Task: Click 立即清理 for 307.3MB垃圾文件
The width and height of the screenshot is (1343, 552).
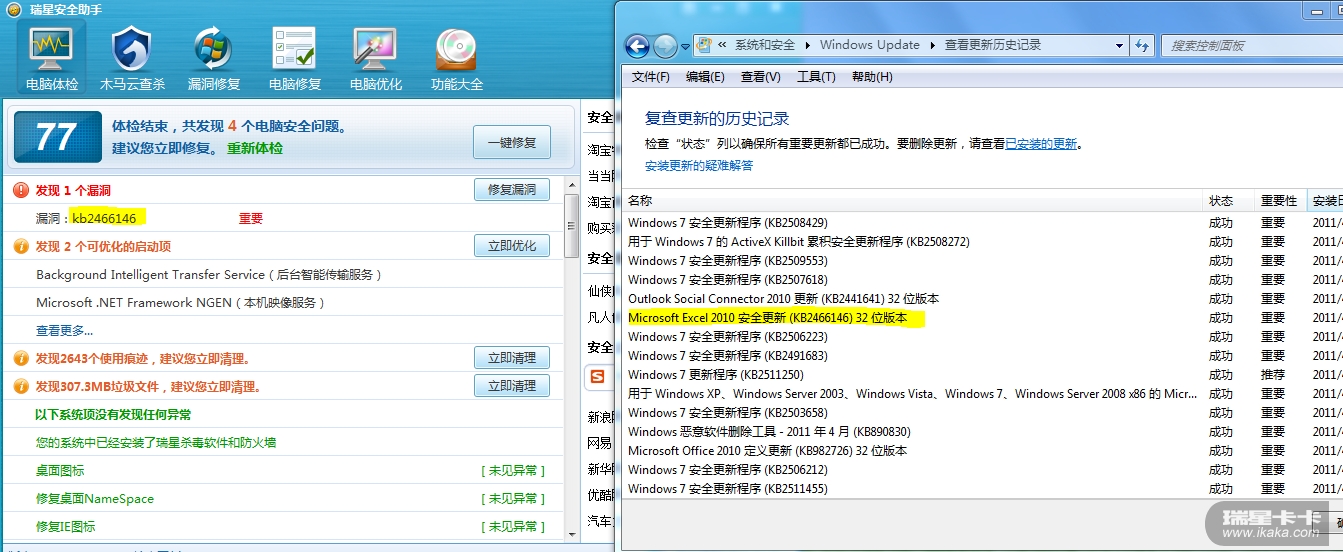Action: tap(512, 386)
